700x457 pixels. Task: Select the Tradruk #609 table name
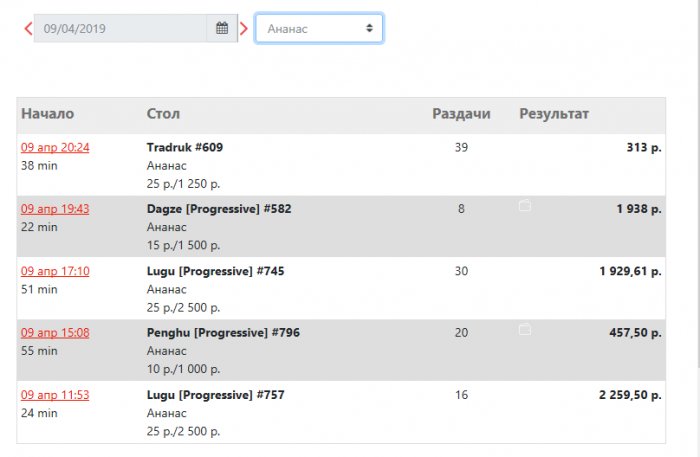(185, 147)
